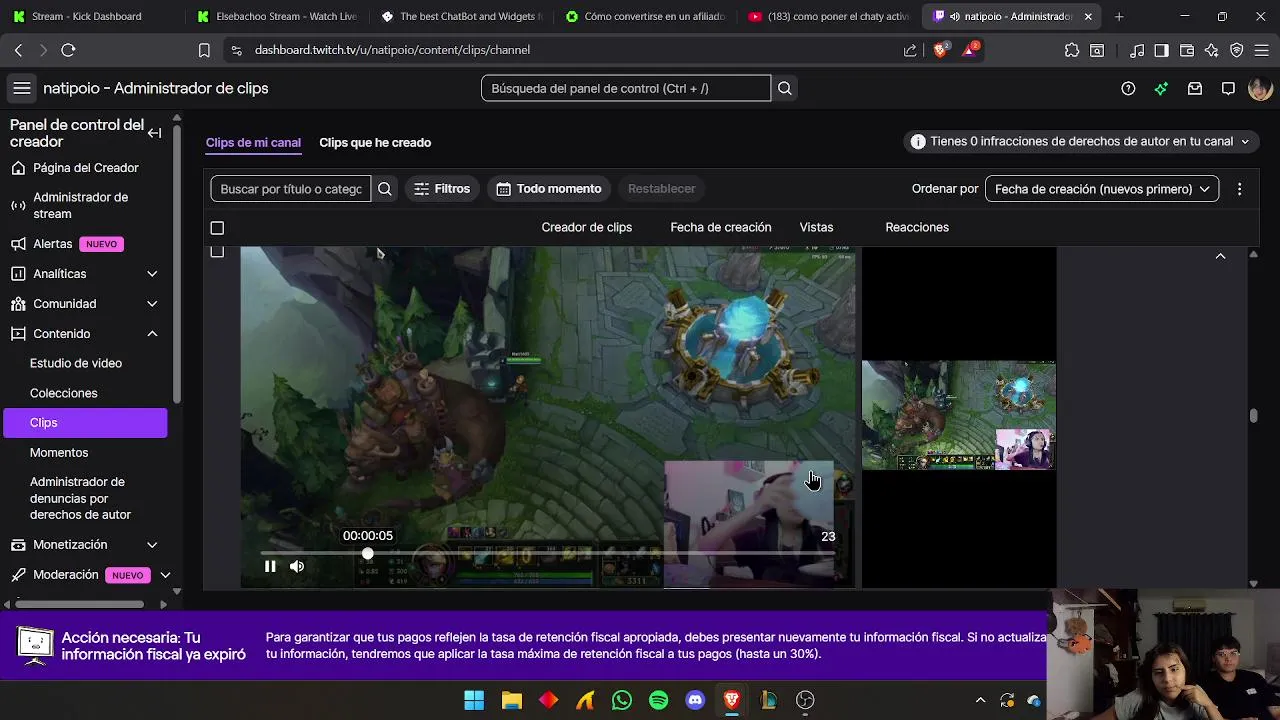Open the Twitch help icon
The image size is (1280, 720).
1128,88
